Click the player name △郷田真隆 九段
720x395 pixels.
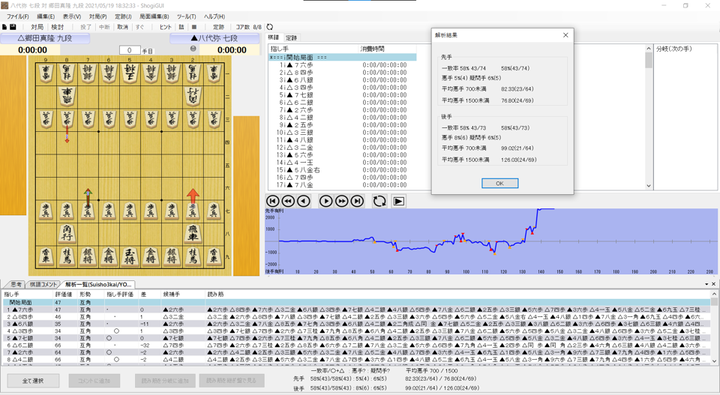pyautogui.click(x=45, y=39)
